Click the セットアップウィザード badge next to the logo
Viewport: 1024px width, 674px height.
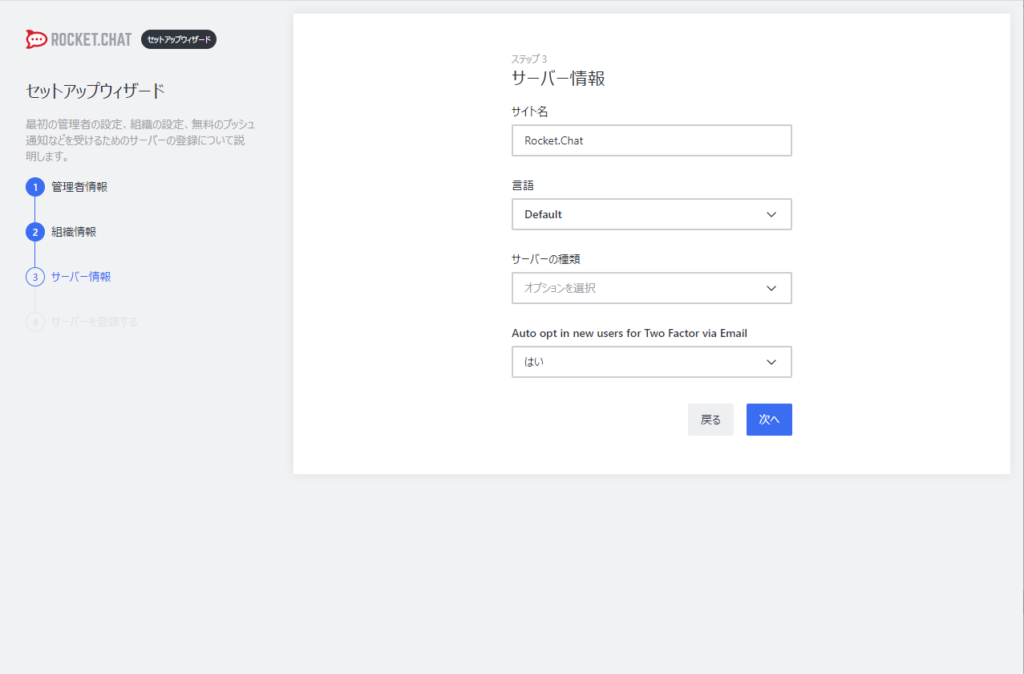(x=178, y=39)
